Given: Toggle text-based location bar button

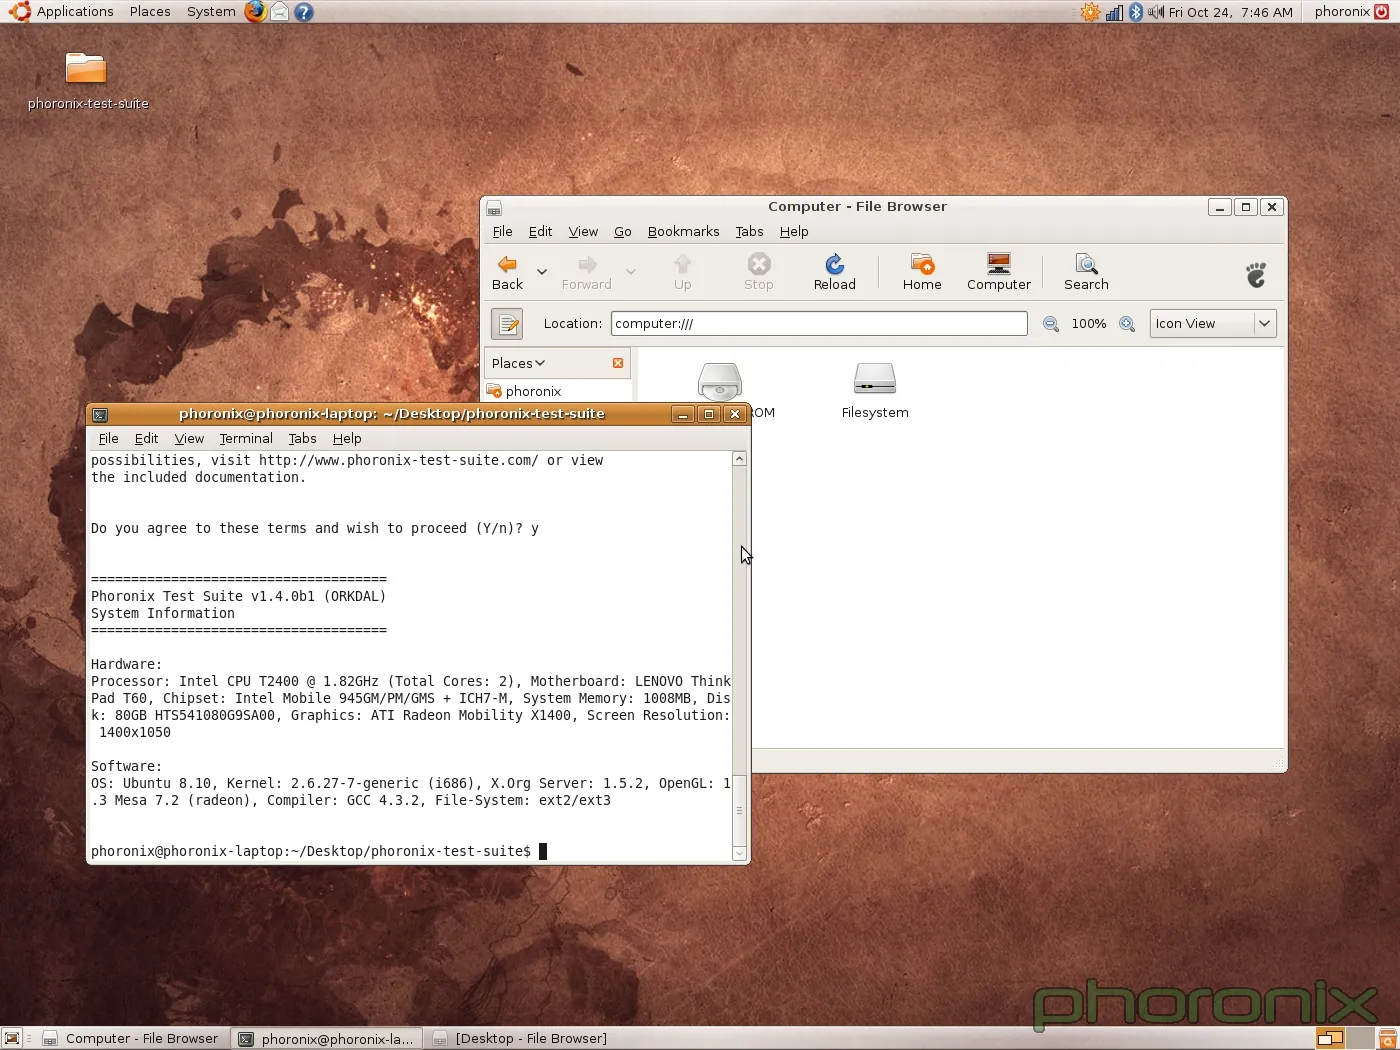Looking at the screenshot, I should [x=507, y=324].
